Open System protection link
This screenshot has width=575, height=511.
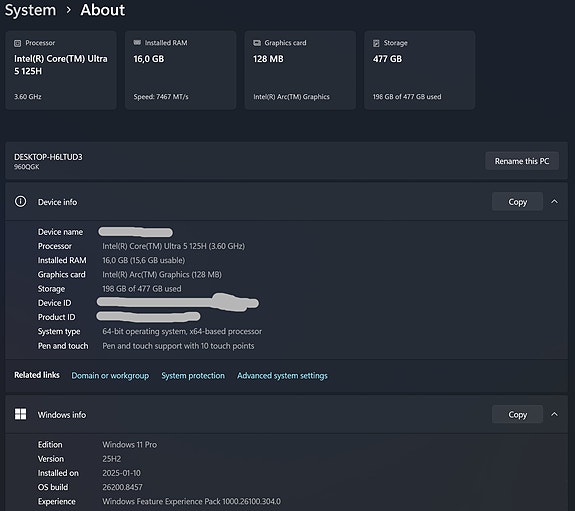[193, 376]
